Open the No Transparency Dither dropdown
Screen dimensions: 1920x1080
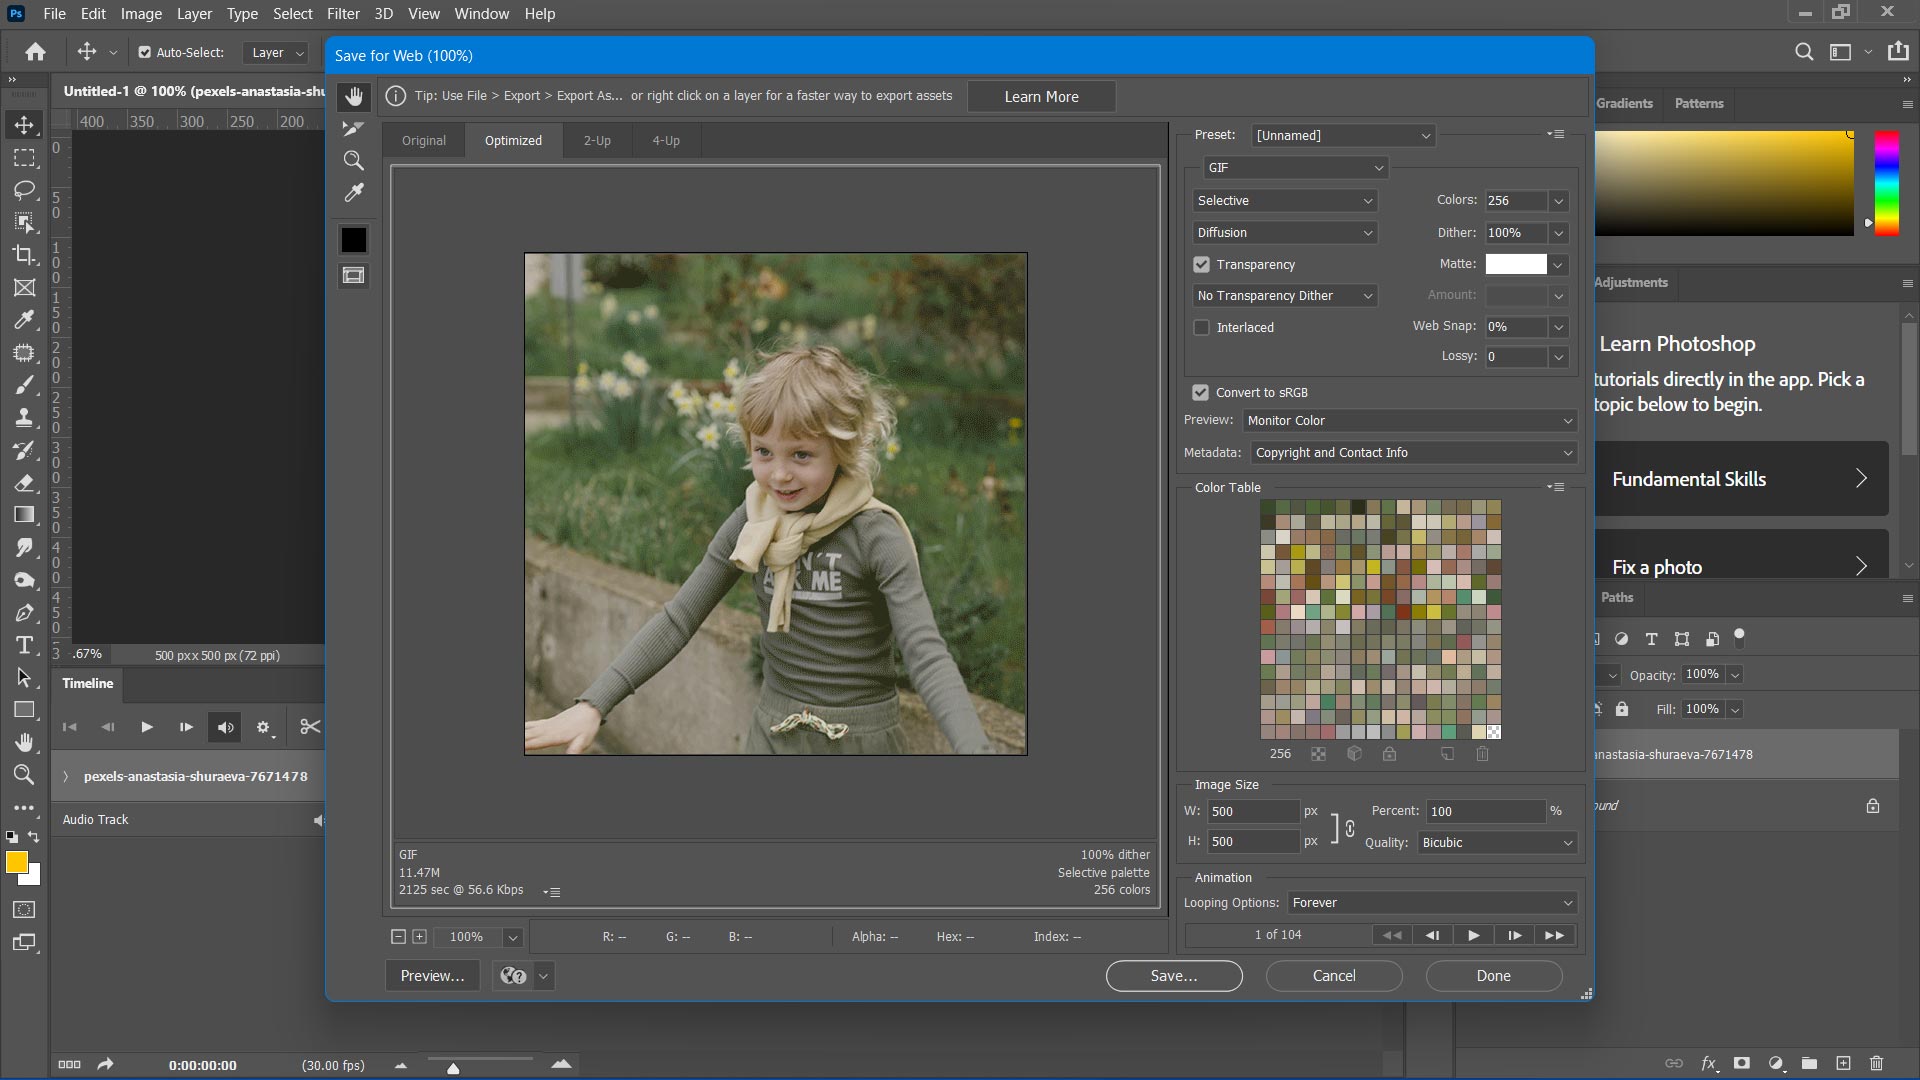[x=1285, y=295]
